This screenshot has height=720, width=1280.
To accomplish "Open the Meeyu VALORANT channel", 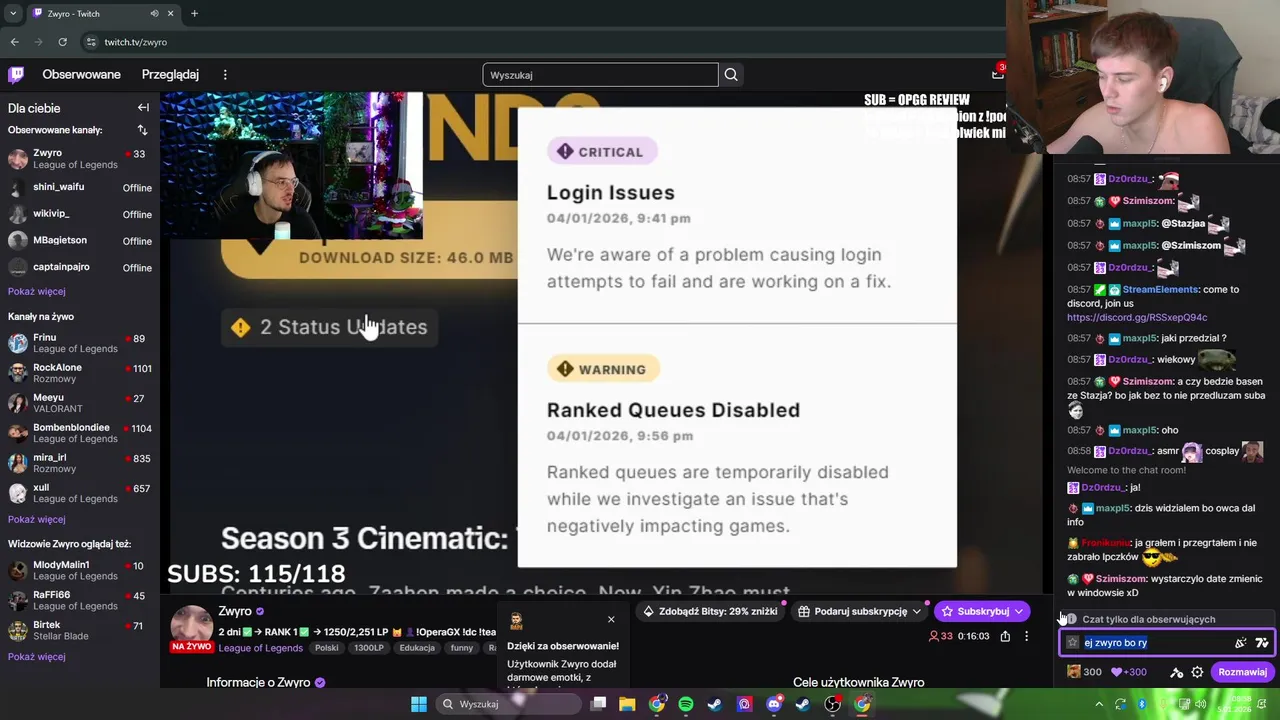I will click(80, 403).
